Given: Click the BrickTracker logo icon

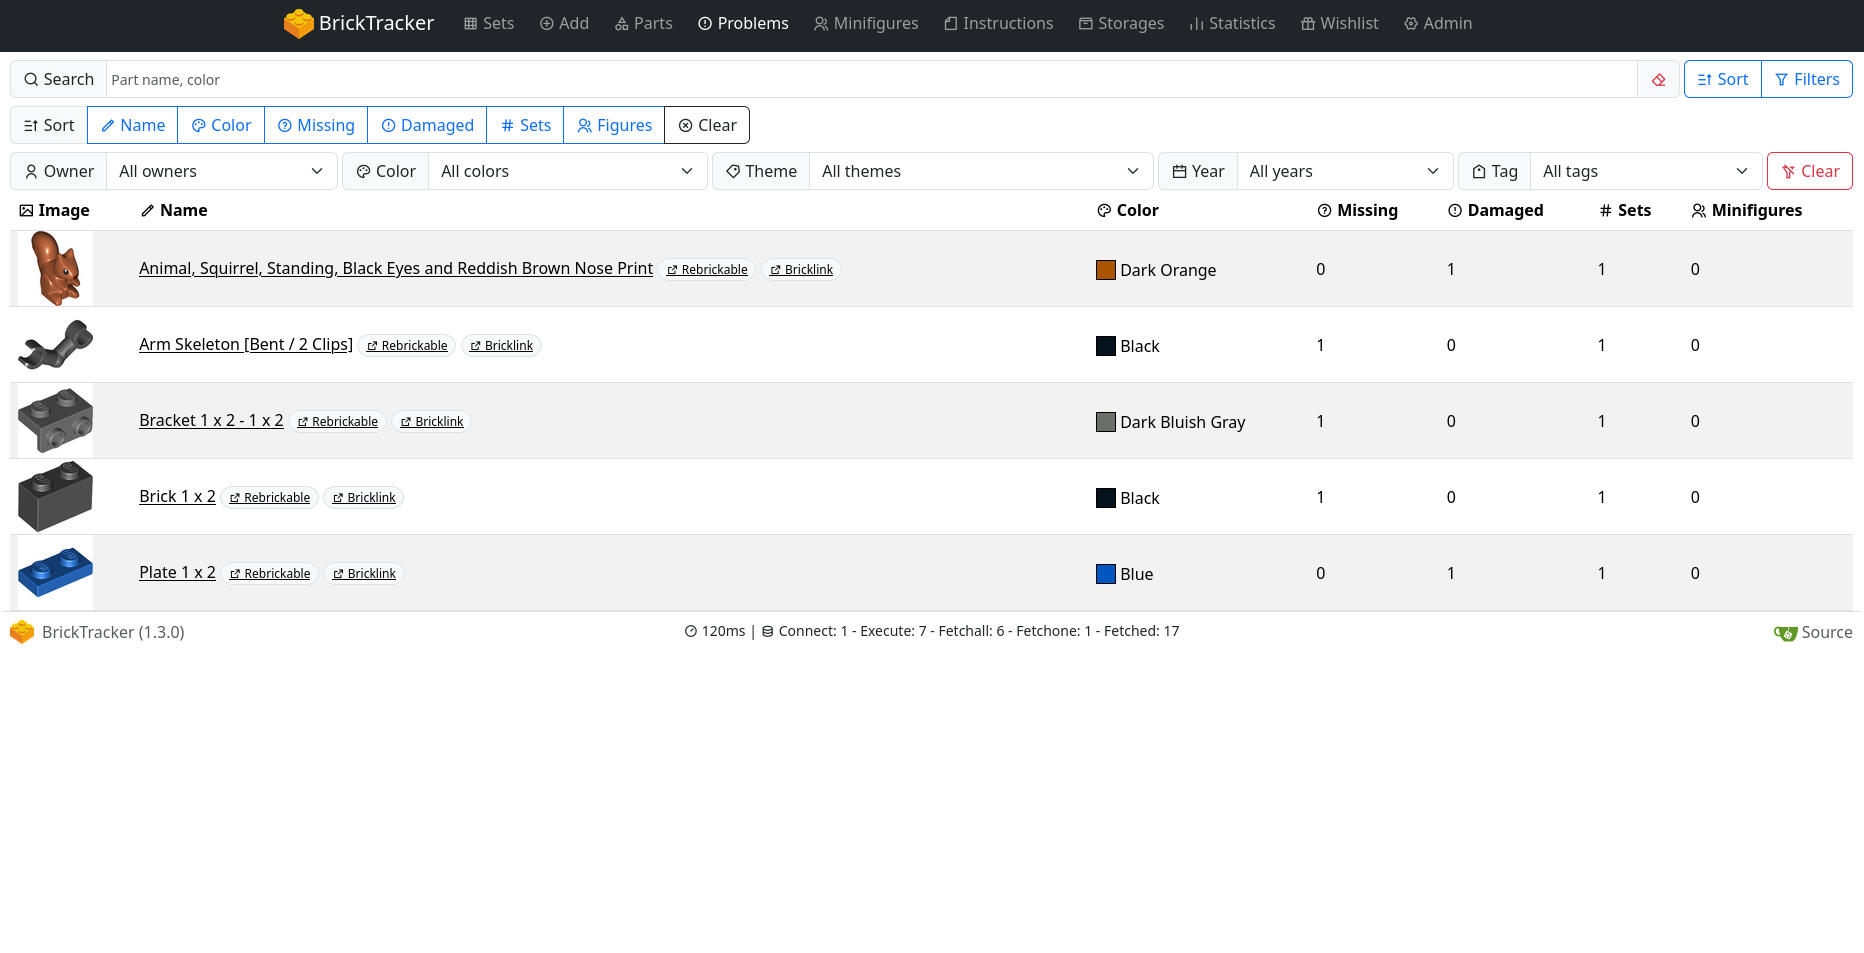Looking at the screenshot, I should pos(298,23).
